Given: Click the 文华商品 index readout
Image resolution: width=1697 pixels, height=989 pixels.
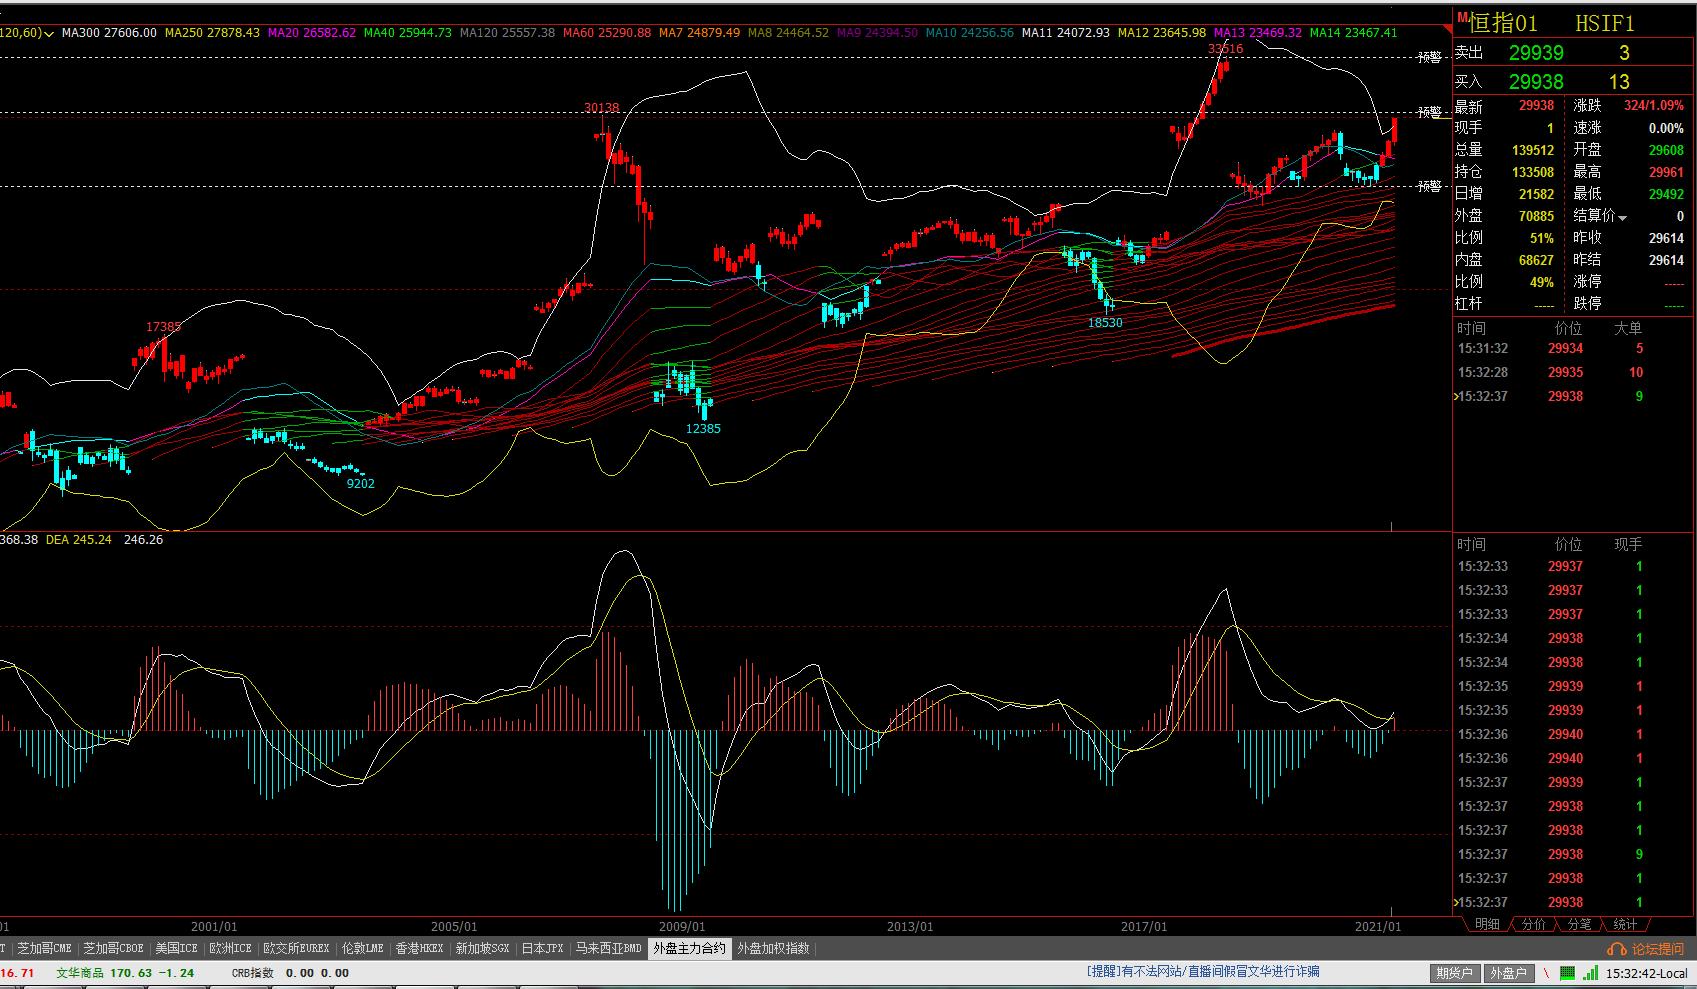Looking at the screenshot, I should tap(124, 973).
